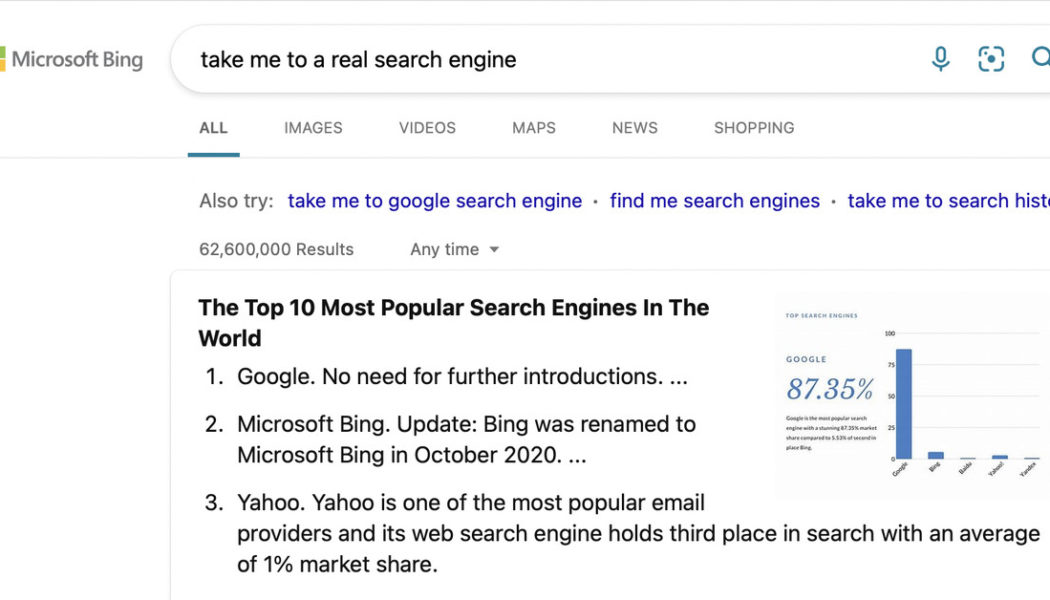Click the take me to search history suggestion
Screen dimensions: 1050x600
pos(947,201)
